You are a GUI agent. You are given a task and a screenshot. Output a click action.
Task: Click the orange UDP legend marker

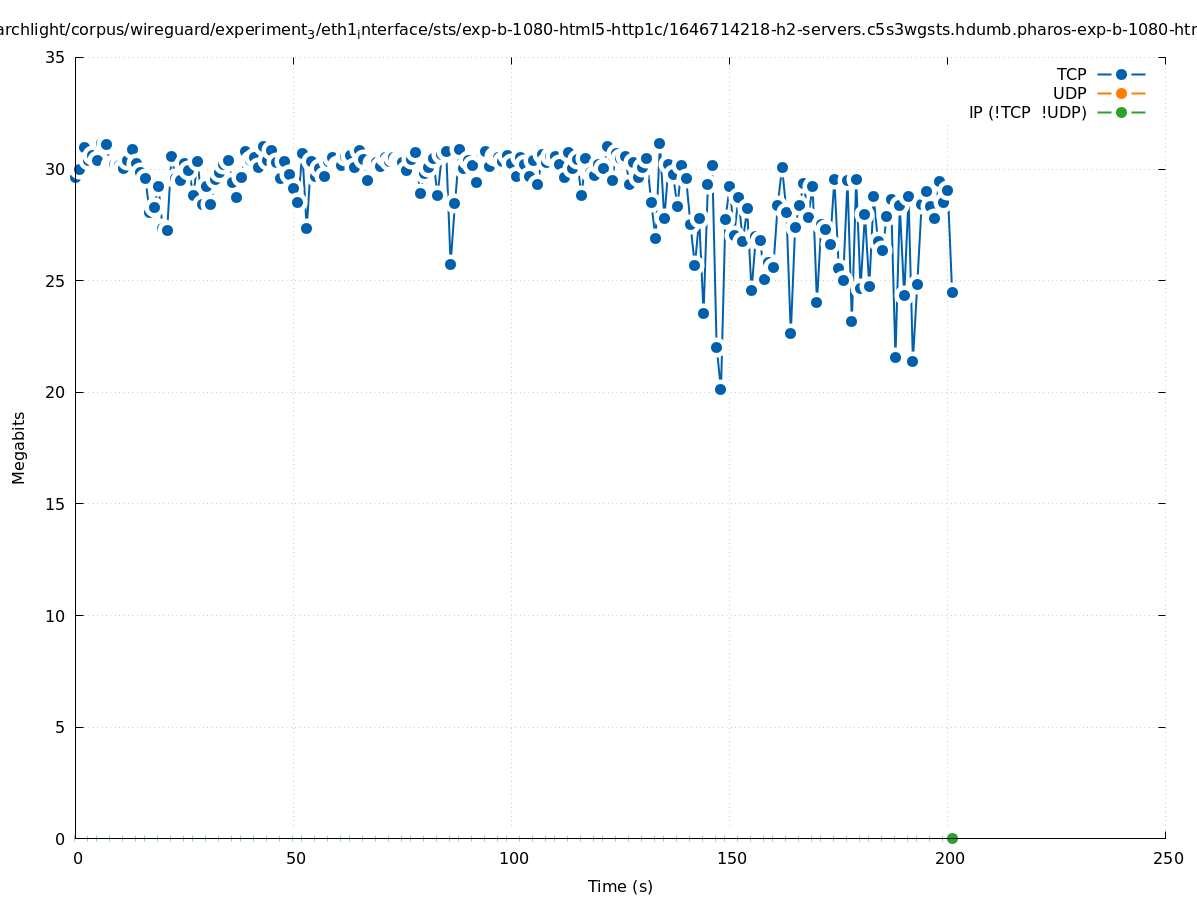pyautogui.click(x=1121, y=93)
